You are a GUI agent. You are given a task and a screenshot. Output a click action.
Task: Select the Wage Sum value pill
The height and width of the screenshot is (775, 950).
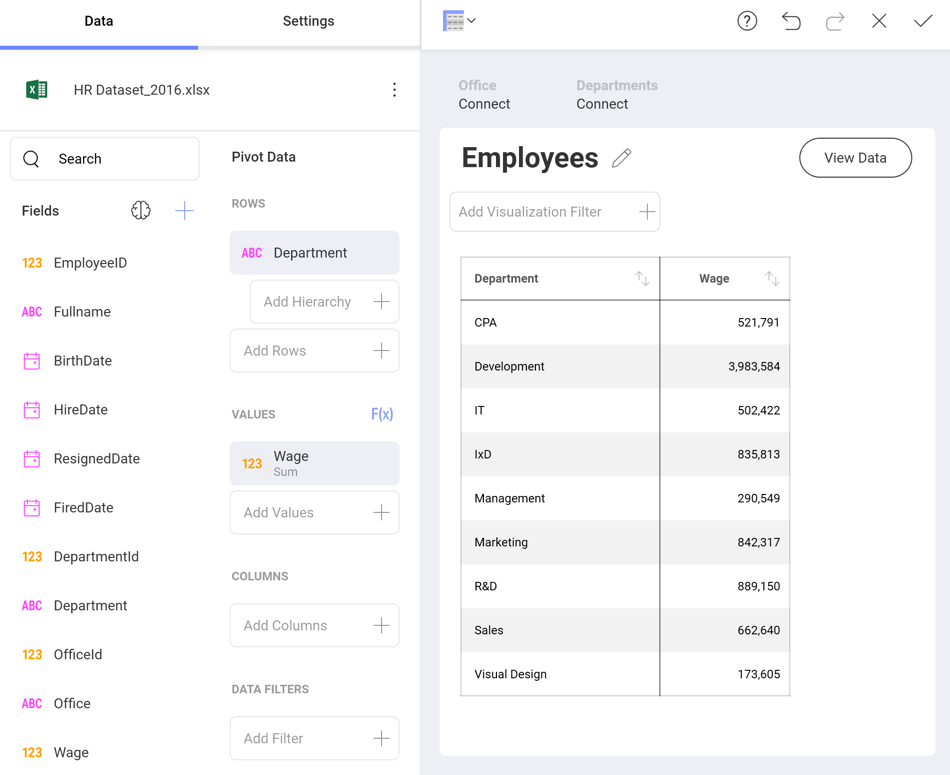point(314,463)
